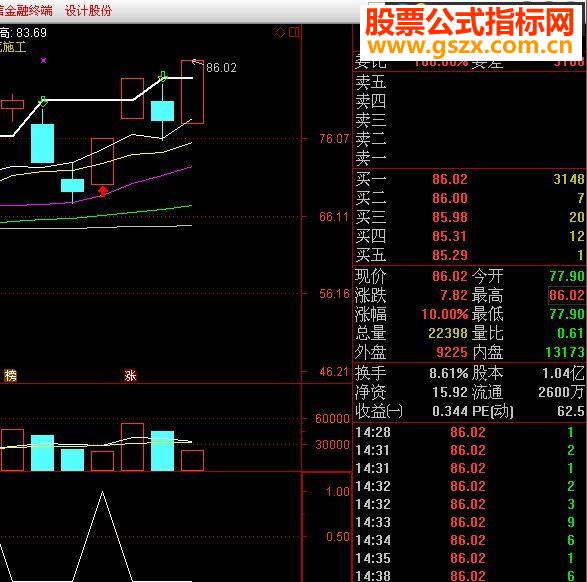The height and width of the screenshot is (582, 587).
Task: Click the 60000 volume axis label
Action: coord(332,418)
